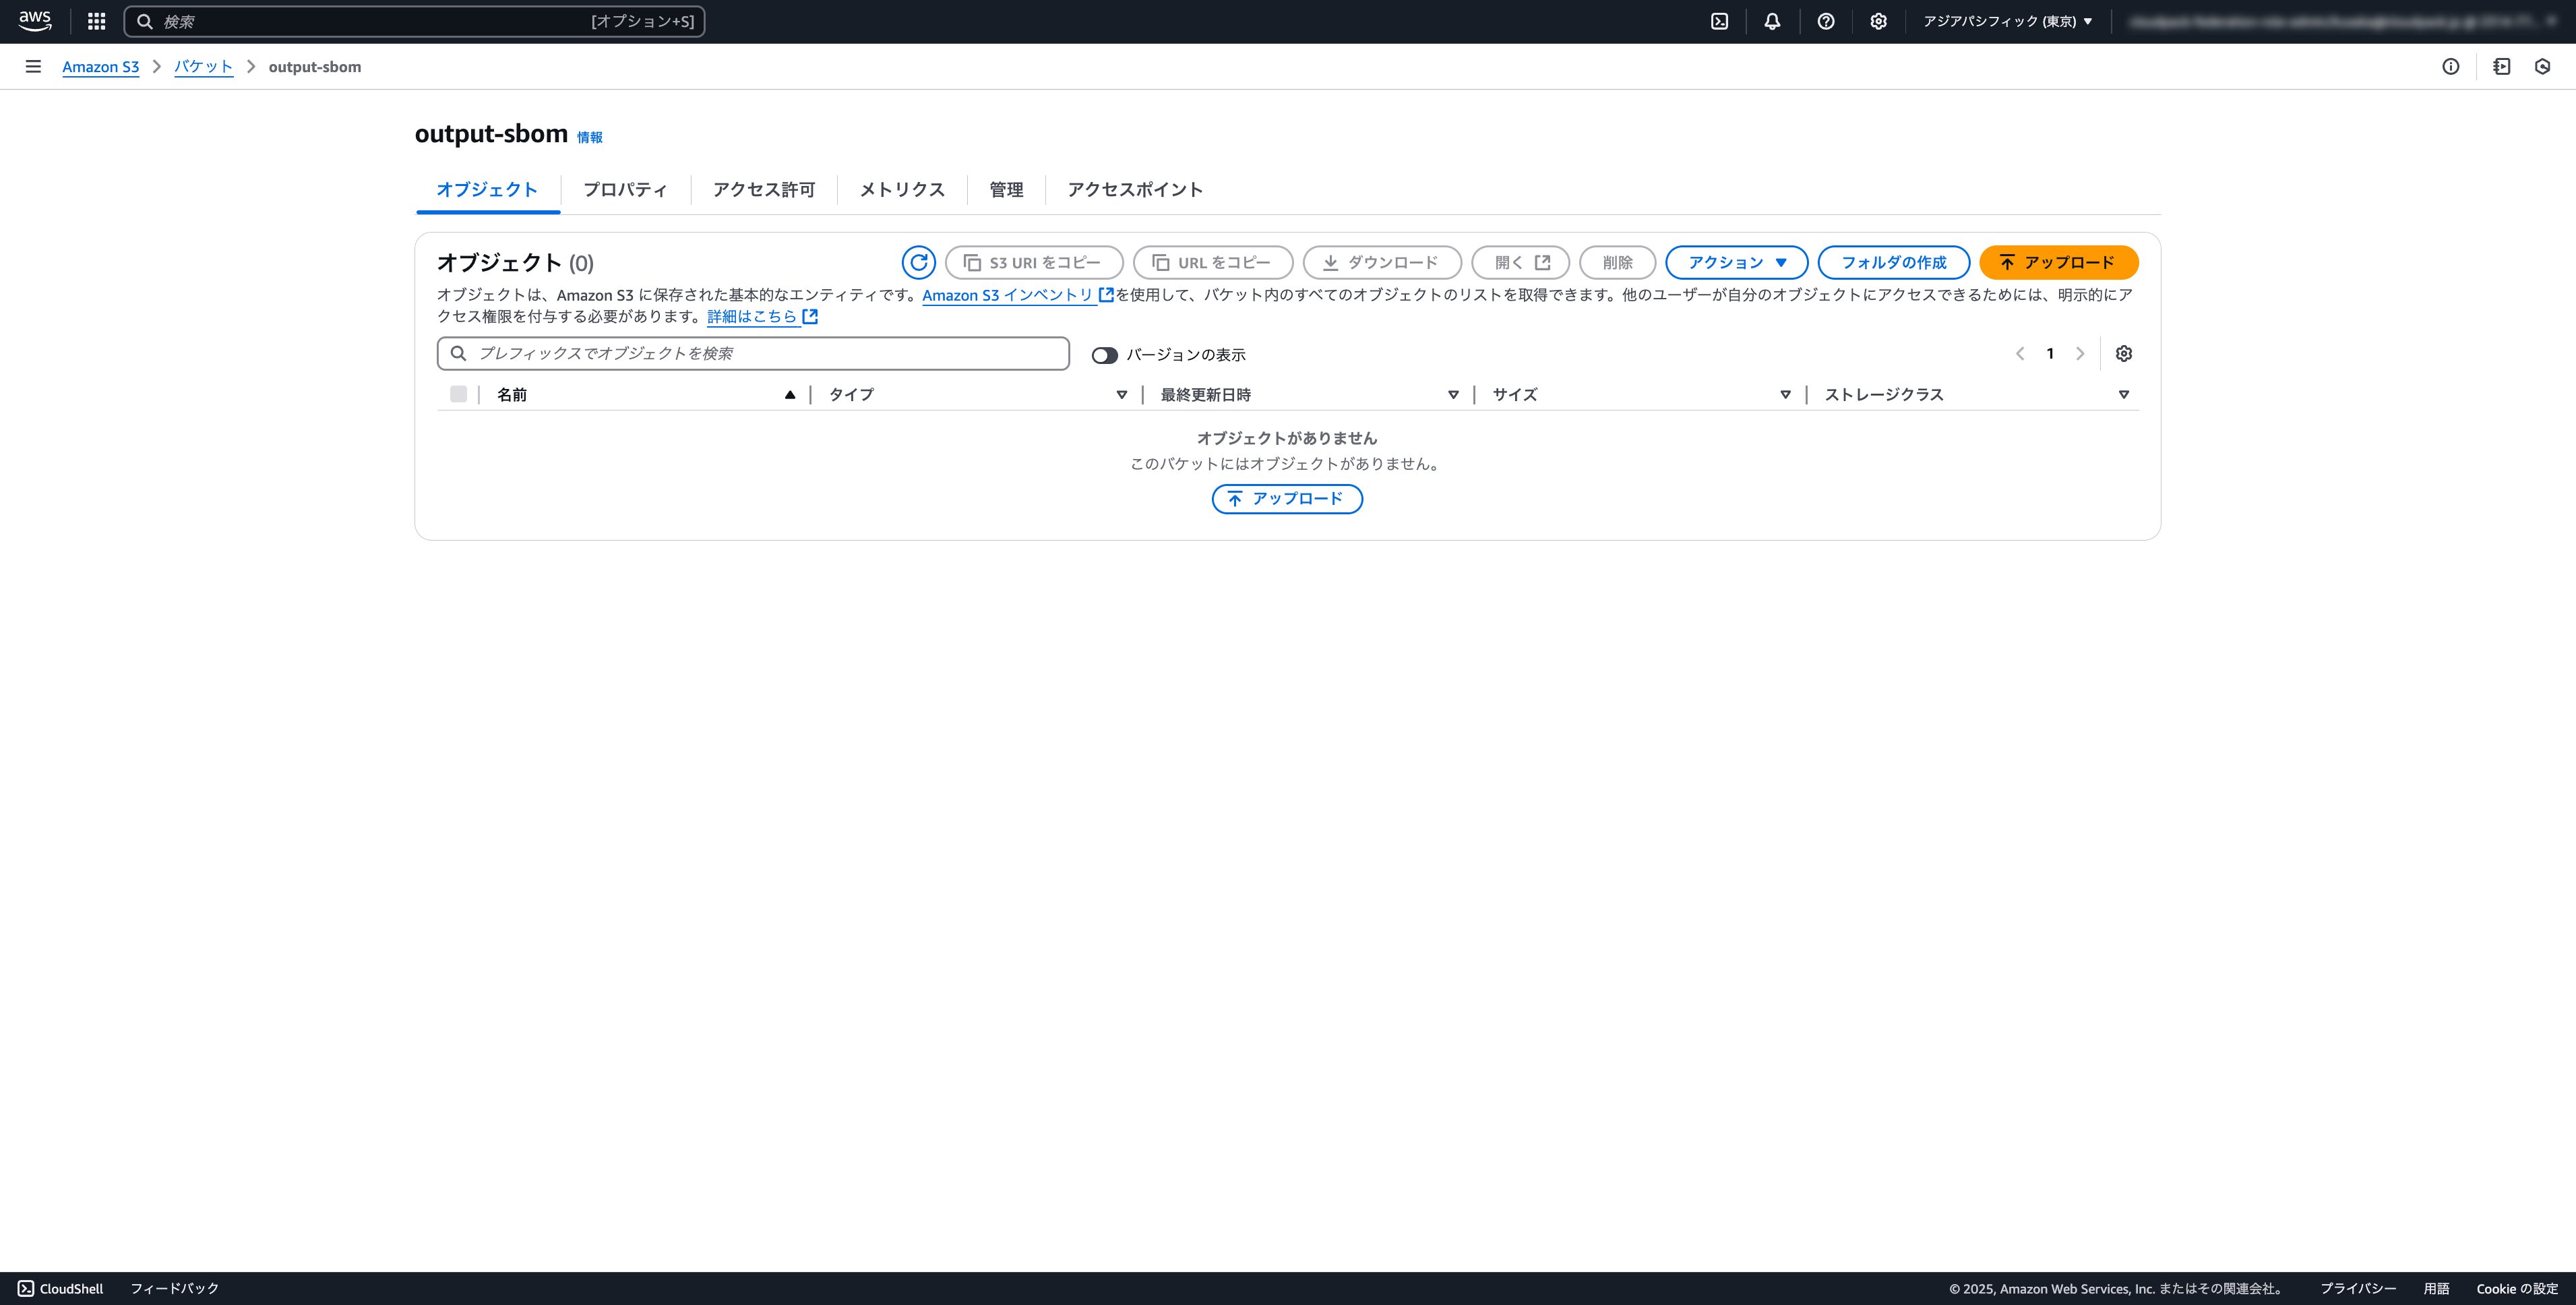Refresh the objects list
Screen dimensions: 2576x1305
(x=919, y=262)
